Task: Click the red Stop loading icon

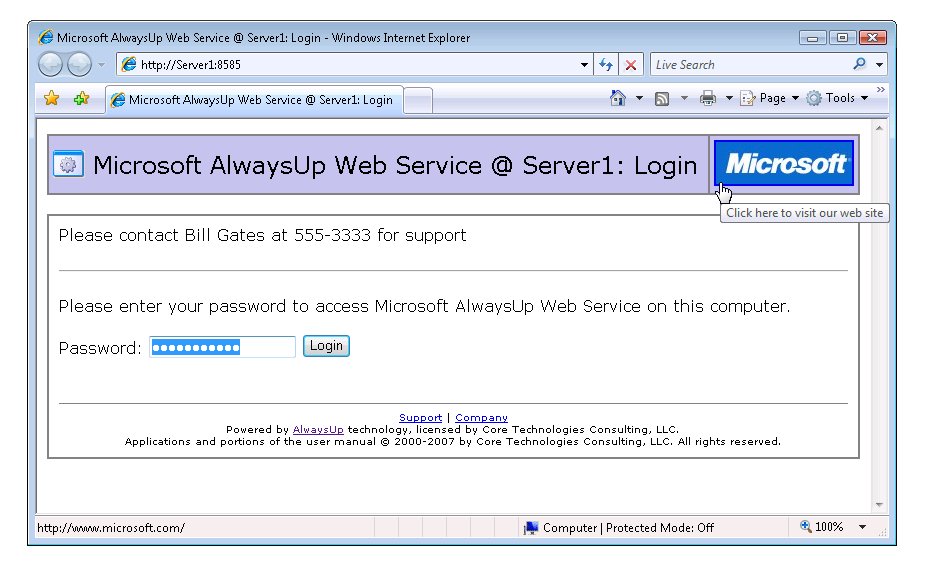Action: 631,65
